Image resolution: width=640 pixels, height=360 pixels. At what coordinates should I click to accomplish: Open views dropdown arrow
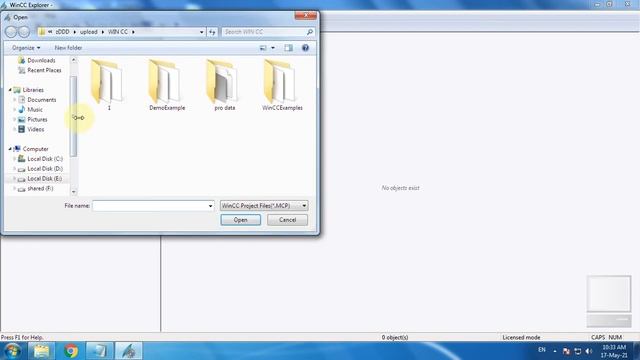(x=273, y=48)
